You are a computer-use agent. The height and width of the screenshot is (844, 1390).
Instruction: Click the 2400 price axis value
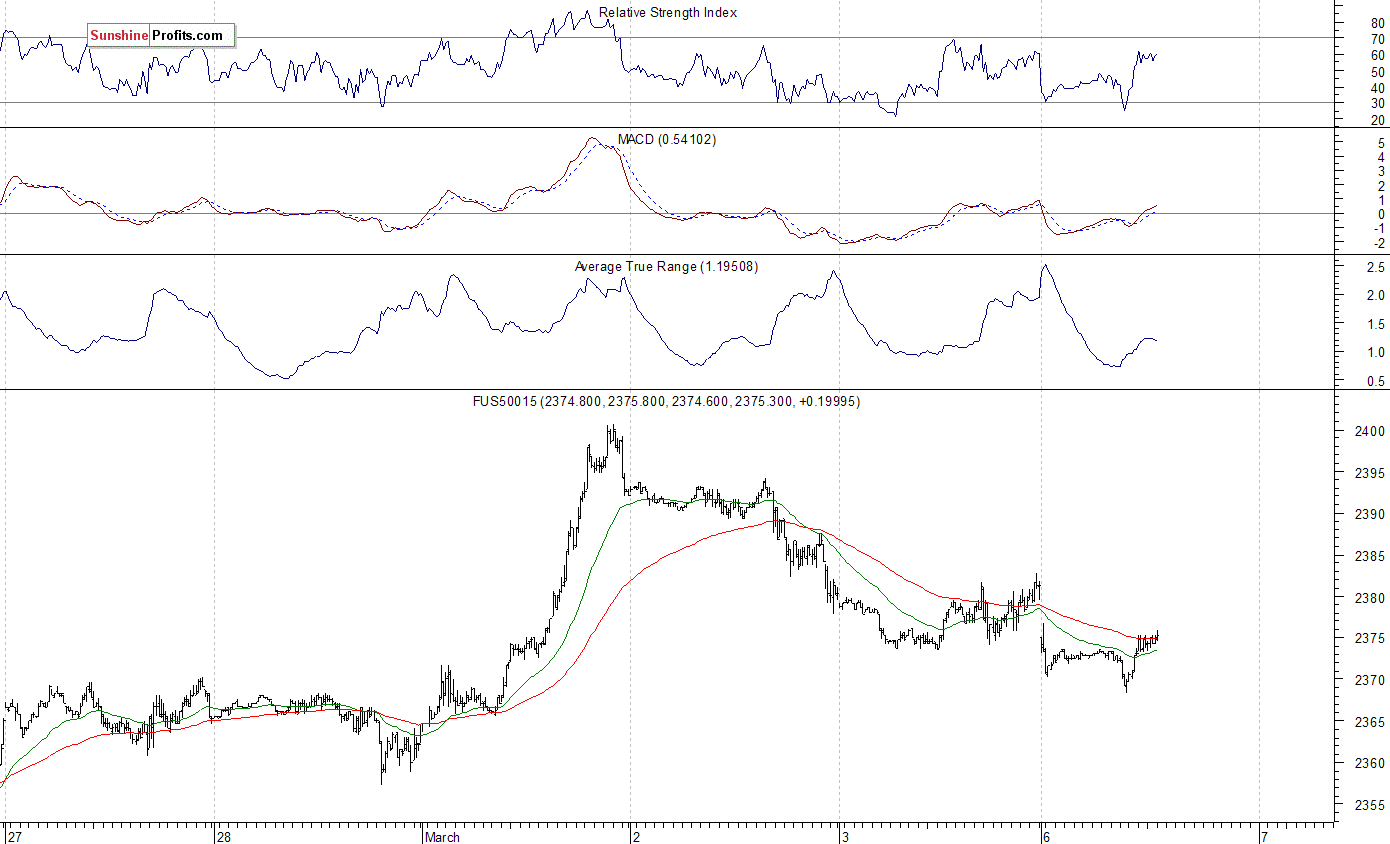click(1371, 432)
